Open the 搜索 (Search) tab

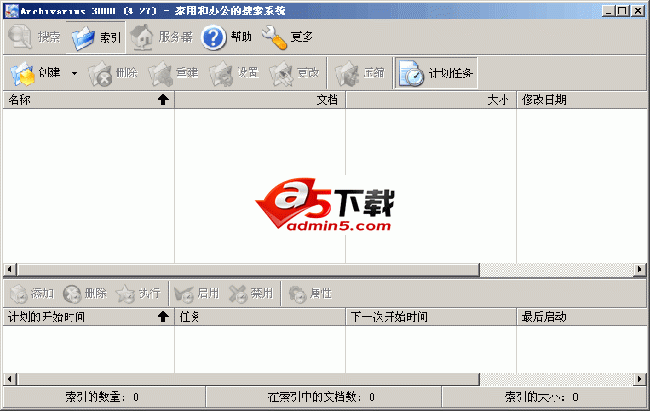(x=34, y=37)
